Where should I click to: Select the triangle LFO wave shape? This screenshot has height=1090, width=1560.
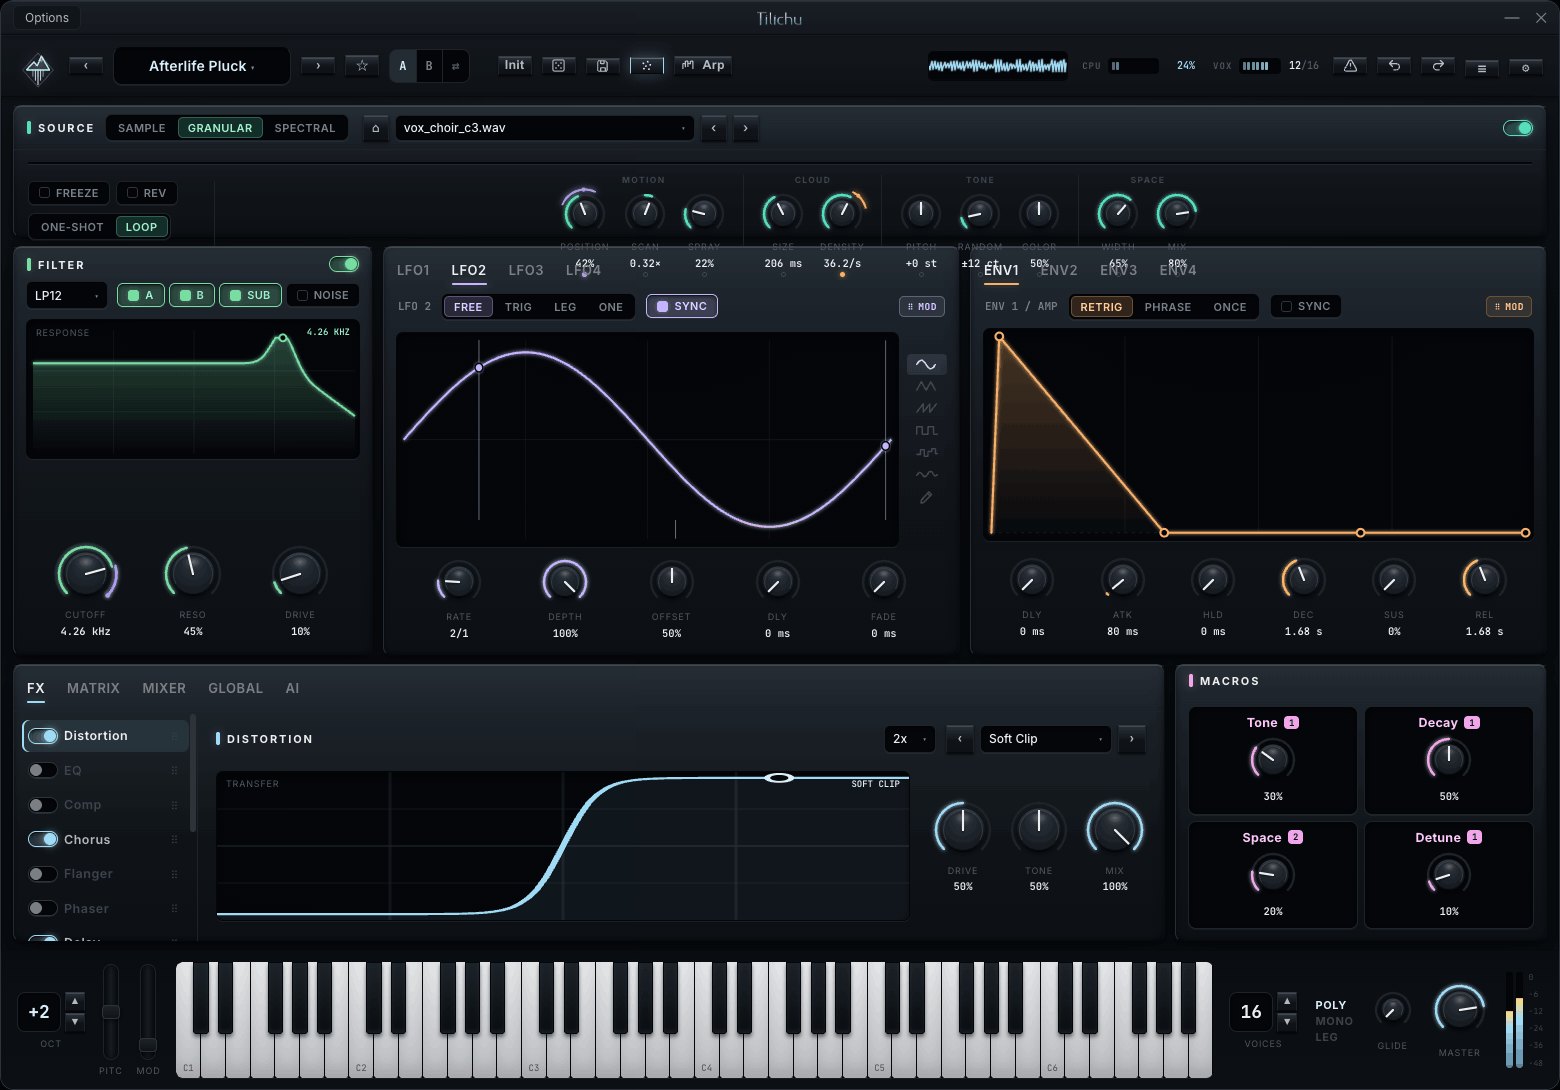coord(926,387)
